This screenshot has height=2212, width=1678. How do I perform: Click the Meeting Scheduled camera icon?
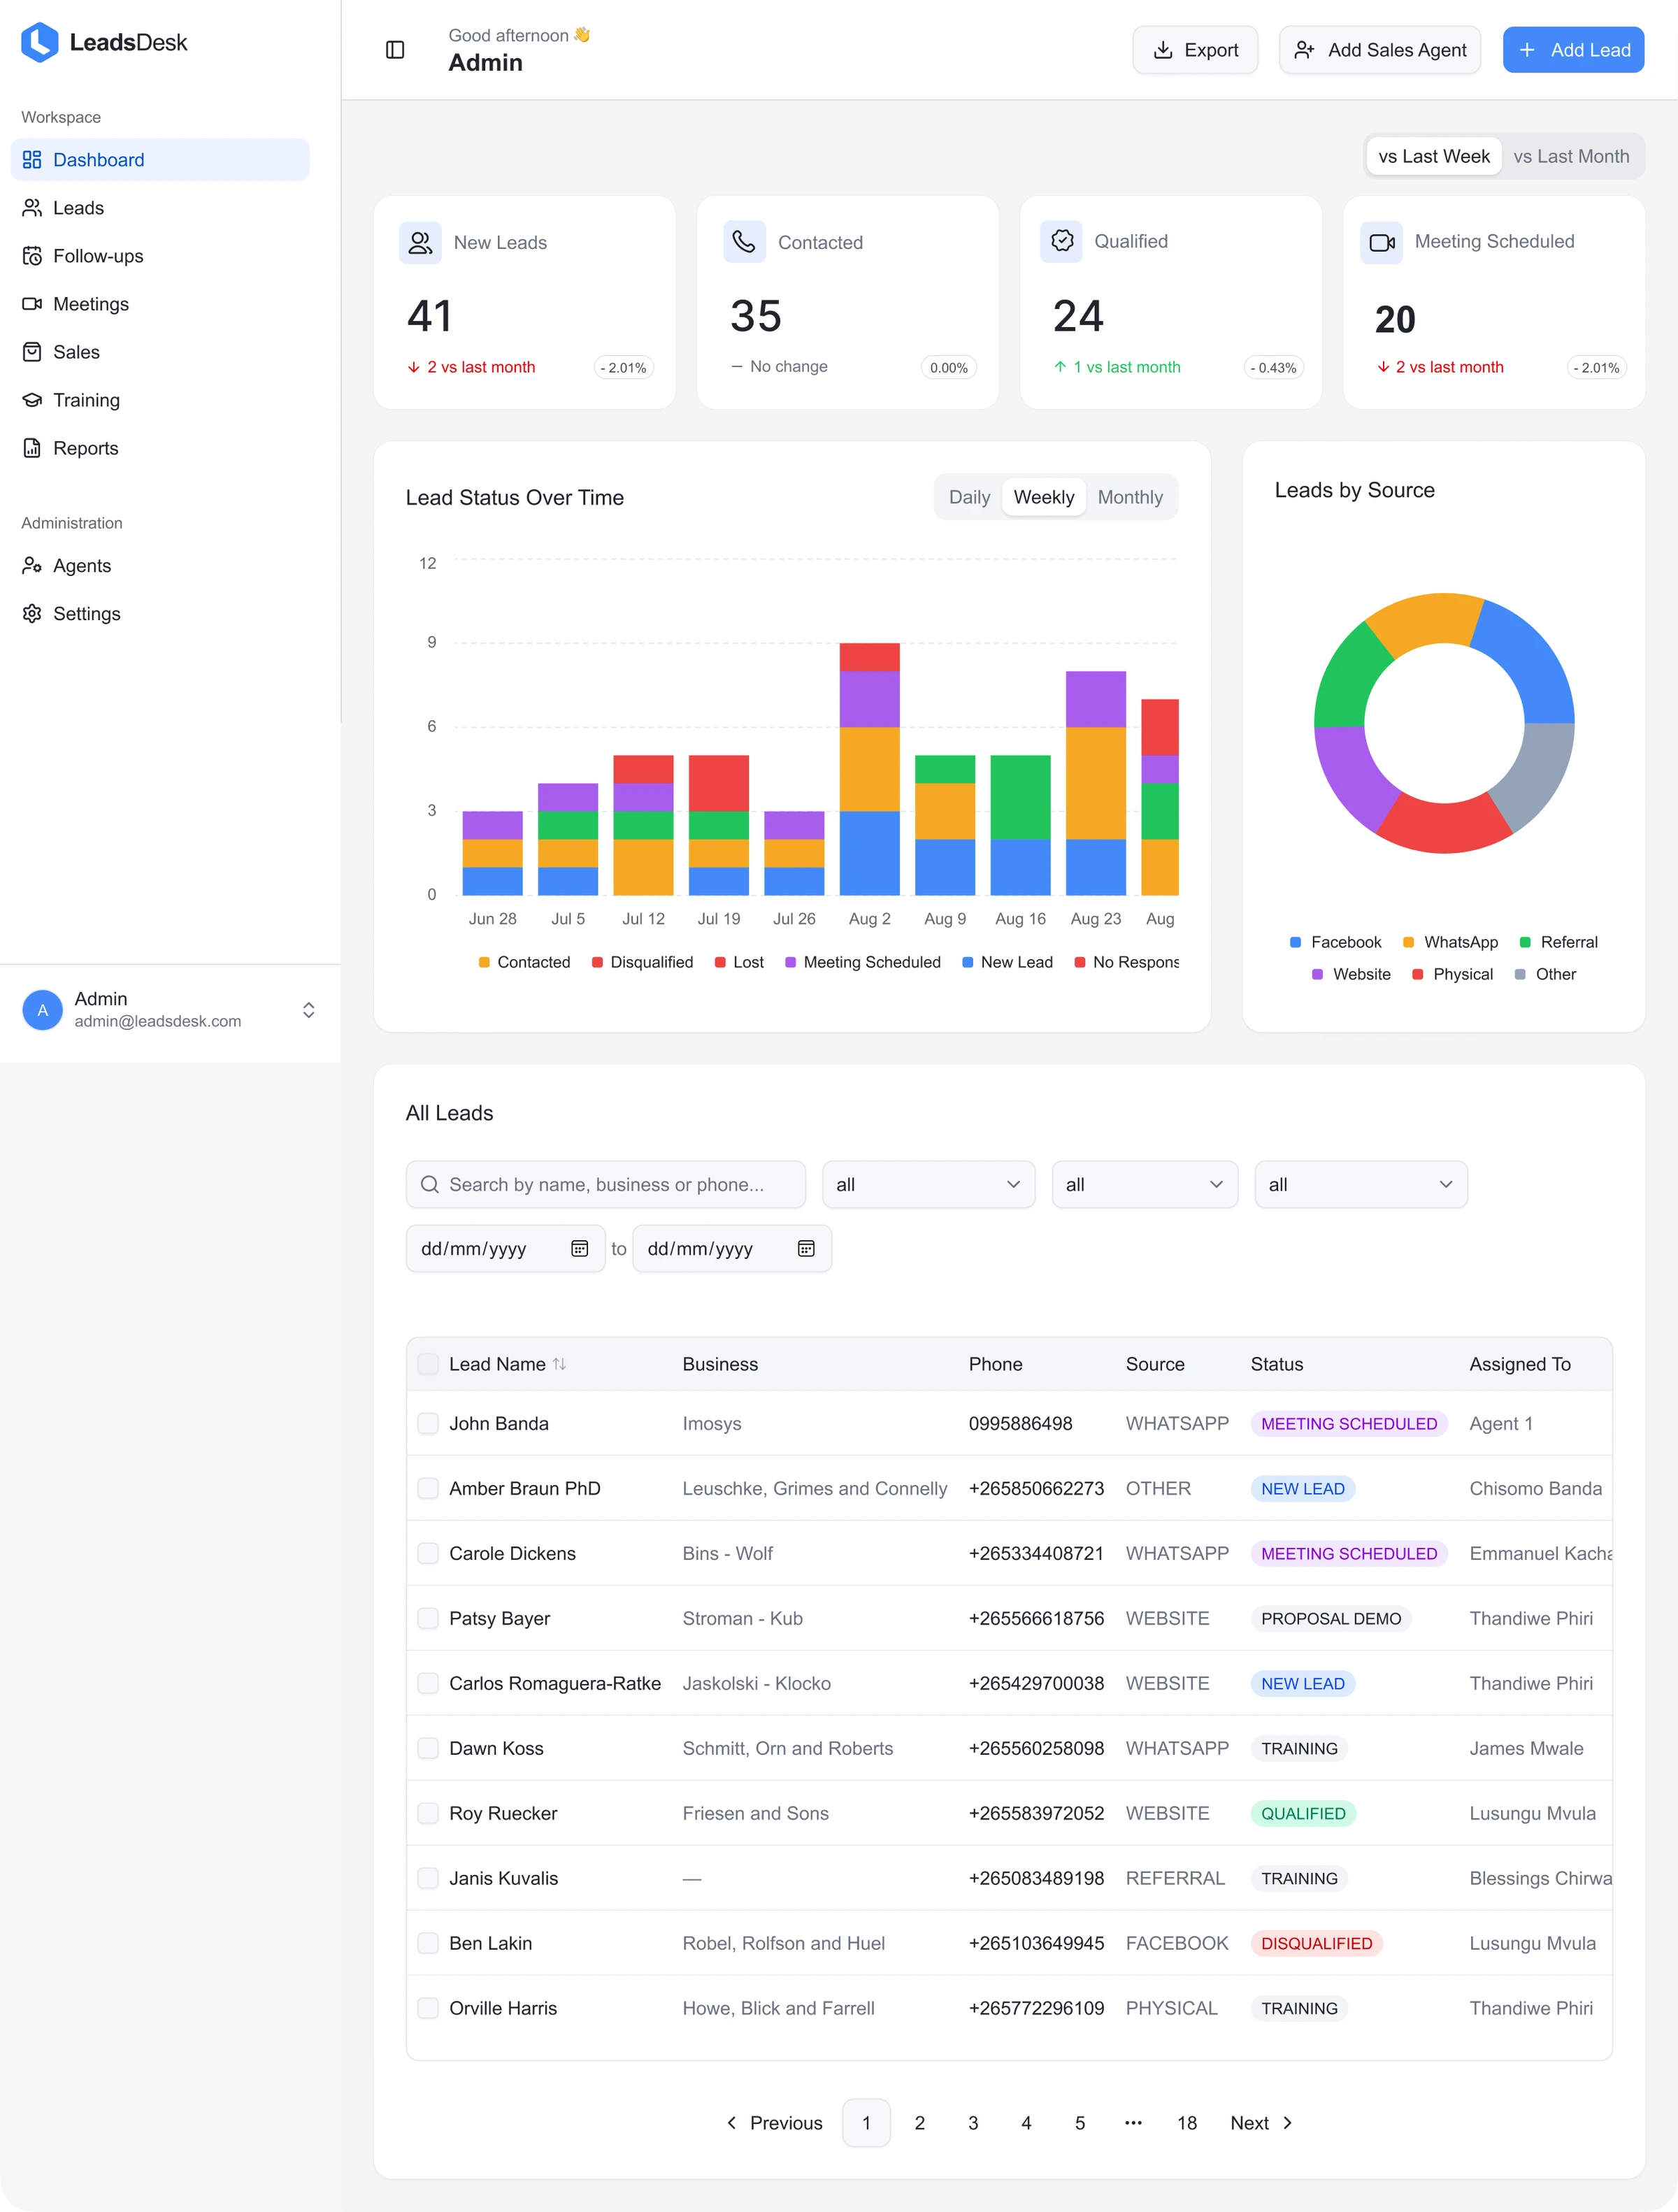pyautogui.click(x=1382, y=242)
